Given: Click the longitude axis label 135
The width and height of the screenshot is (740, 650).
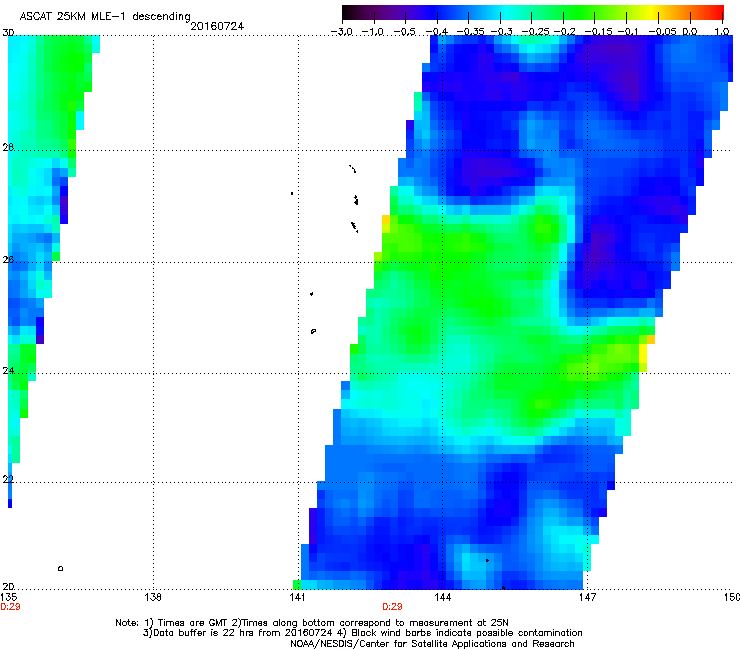Looking at the screenshot, I should [x=8, y=597].
